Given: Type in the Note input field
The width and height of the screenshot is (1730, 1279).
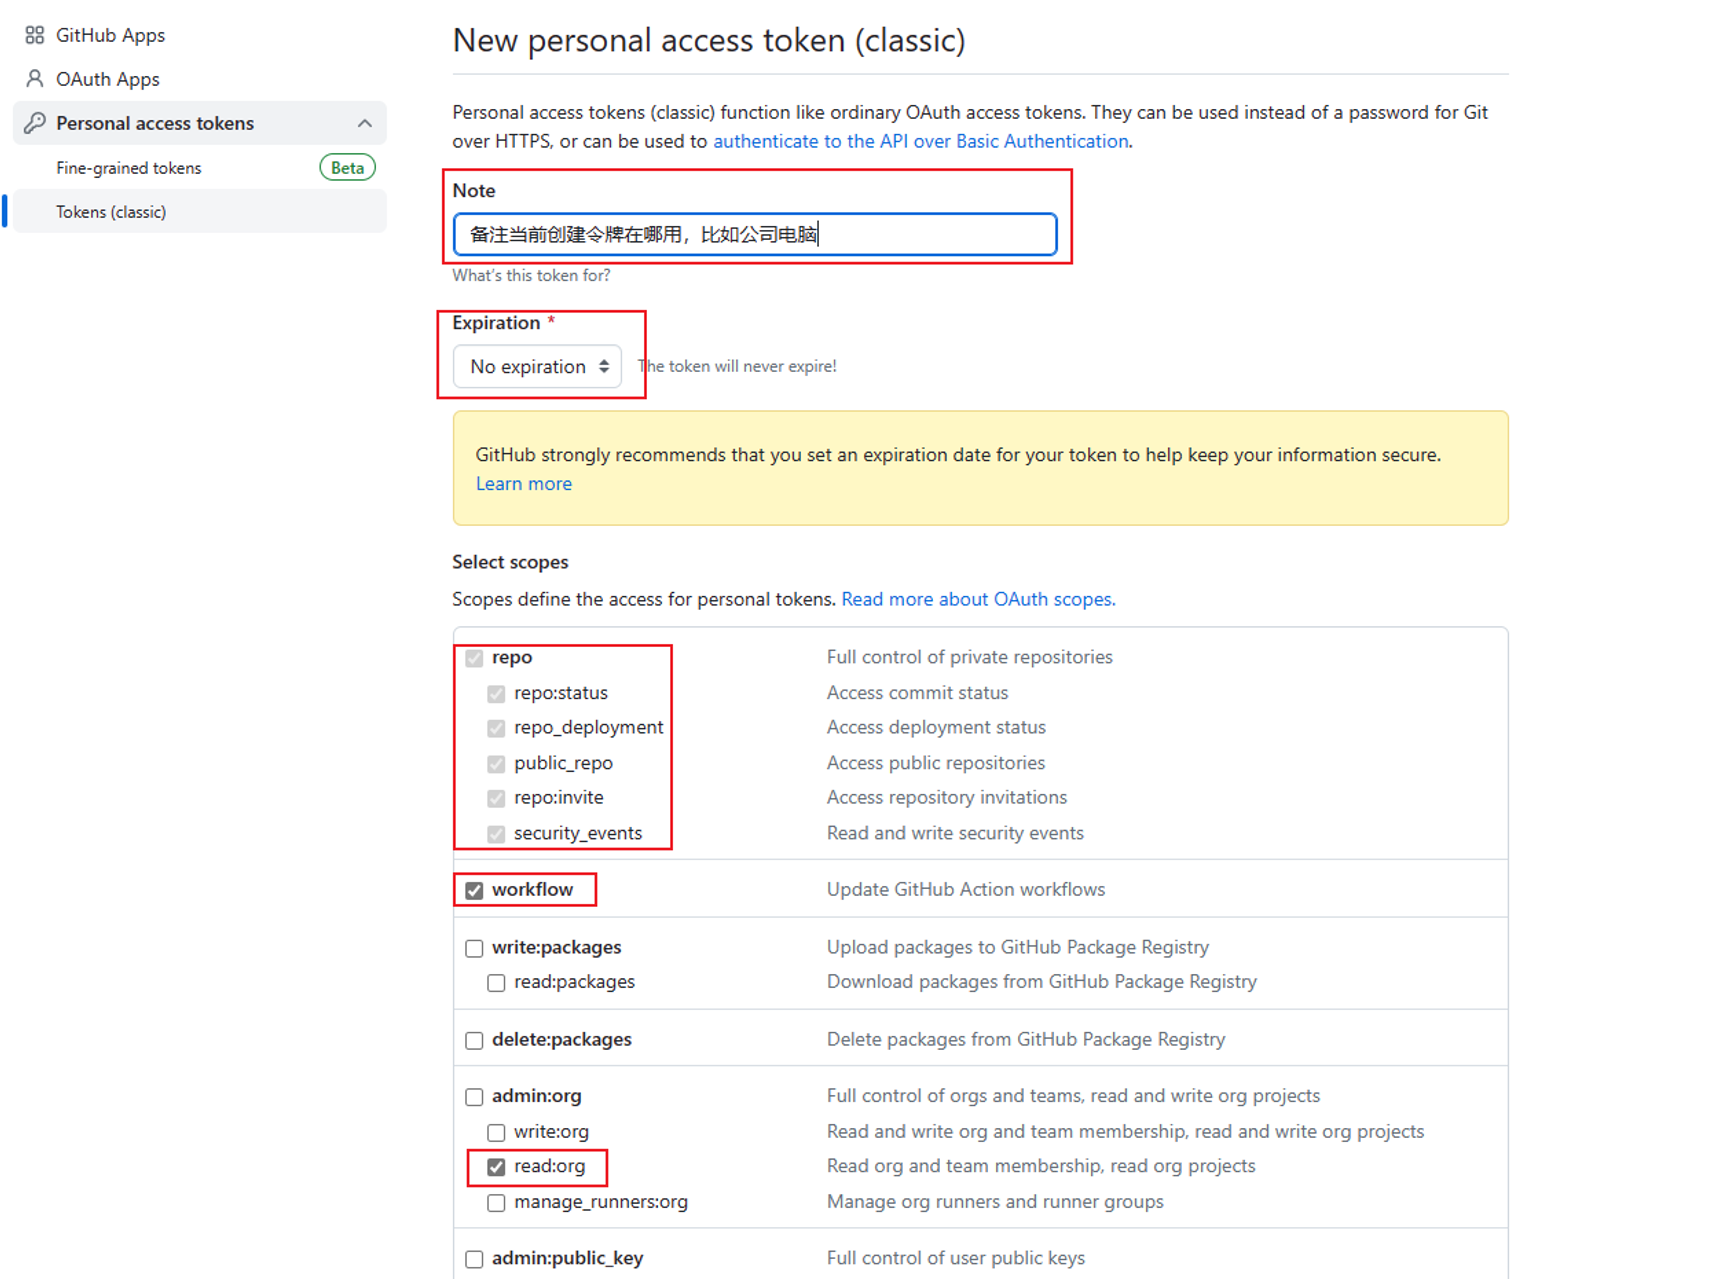Looking at the screenshot, I should (755, 235).
